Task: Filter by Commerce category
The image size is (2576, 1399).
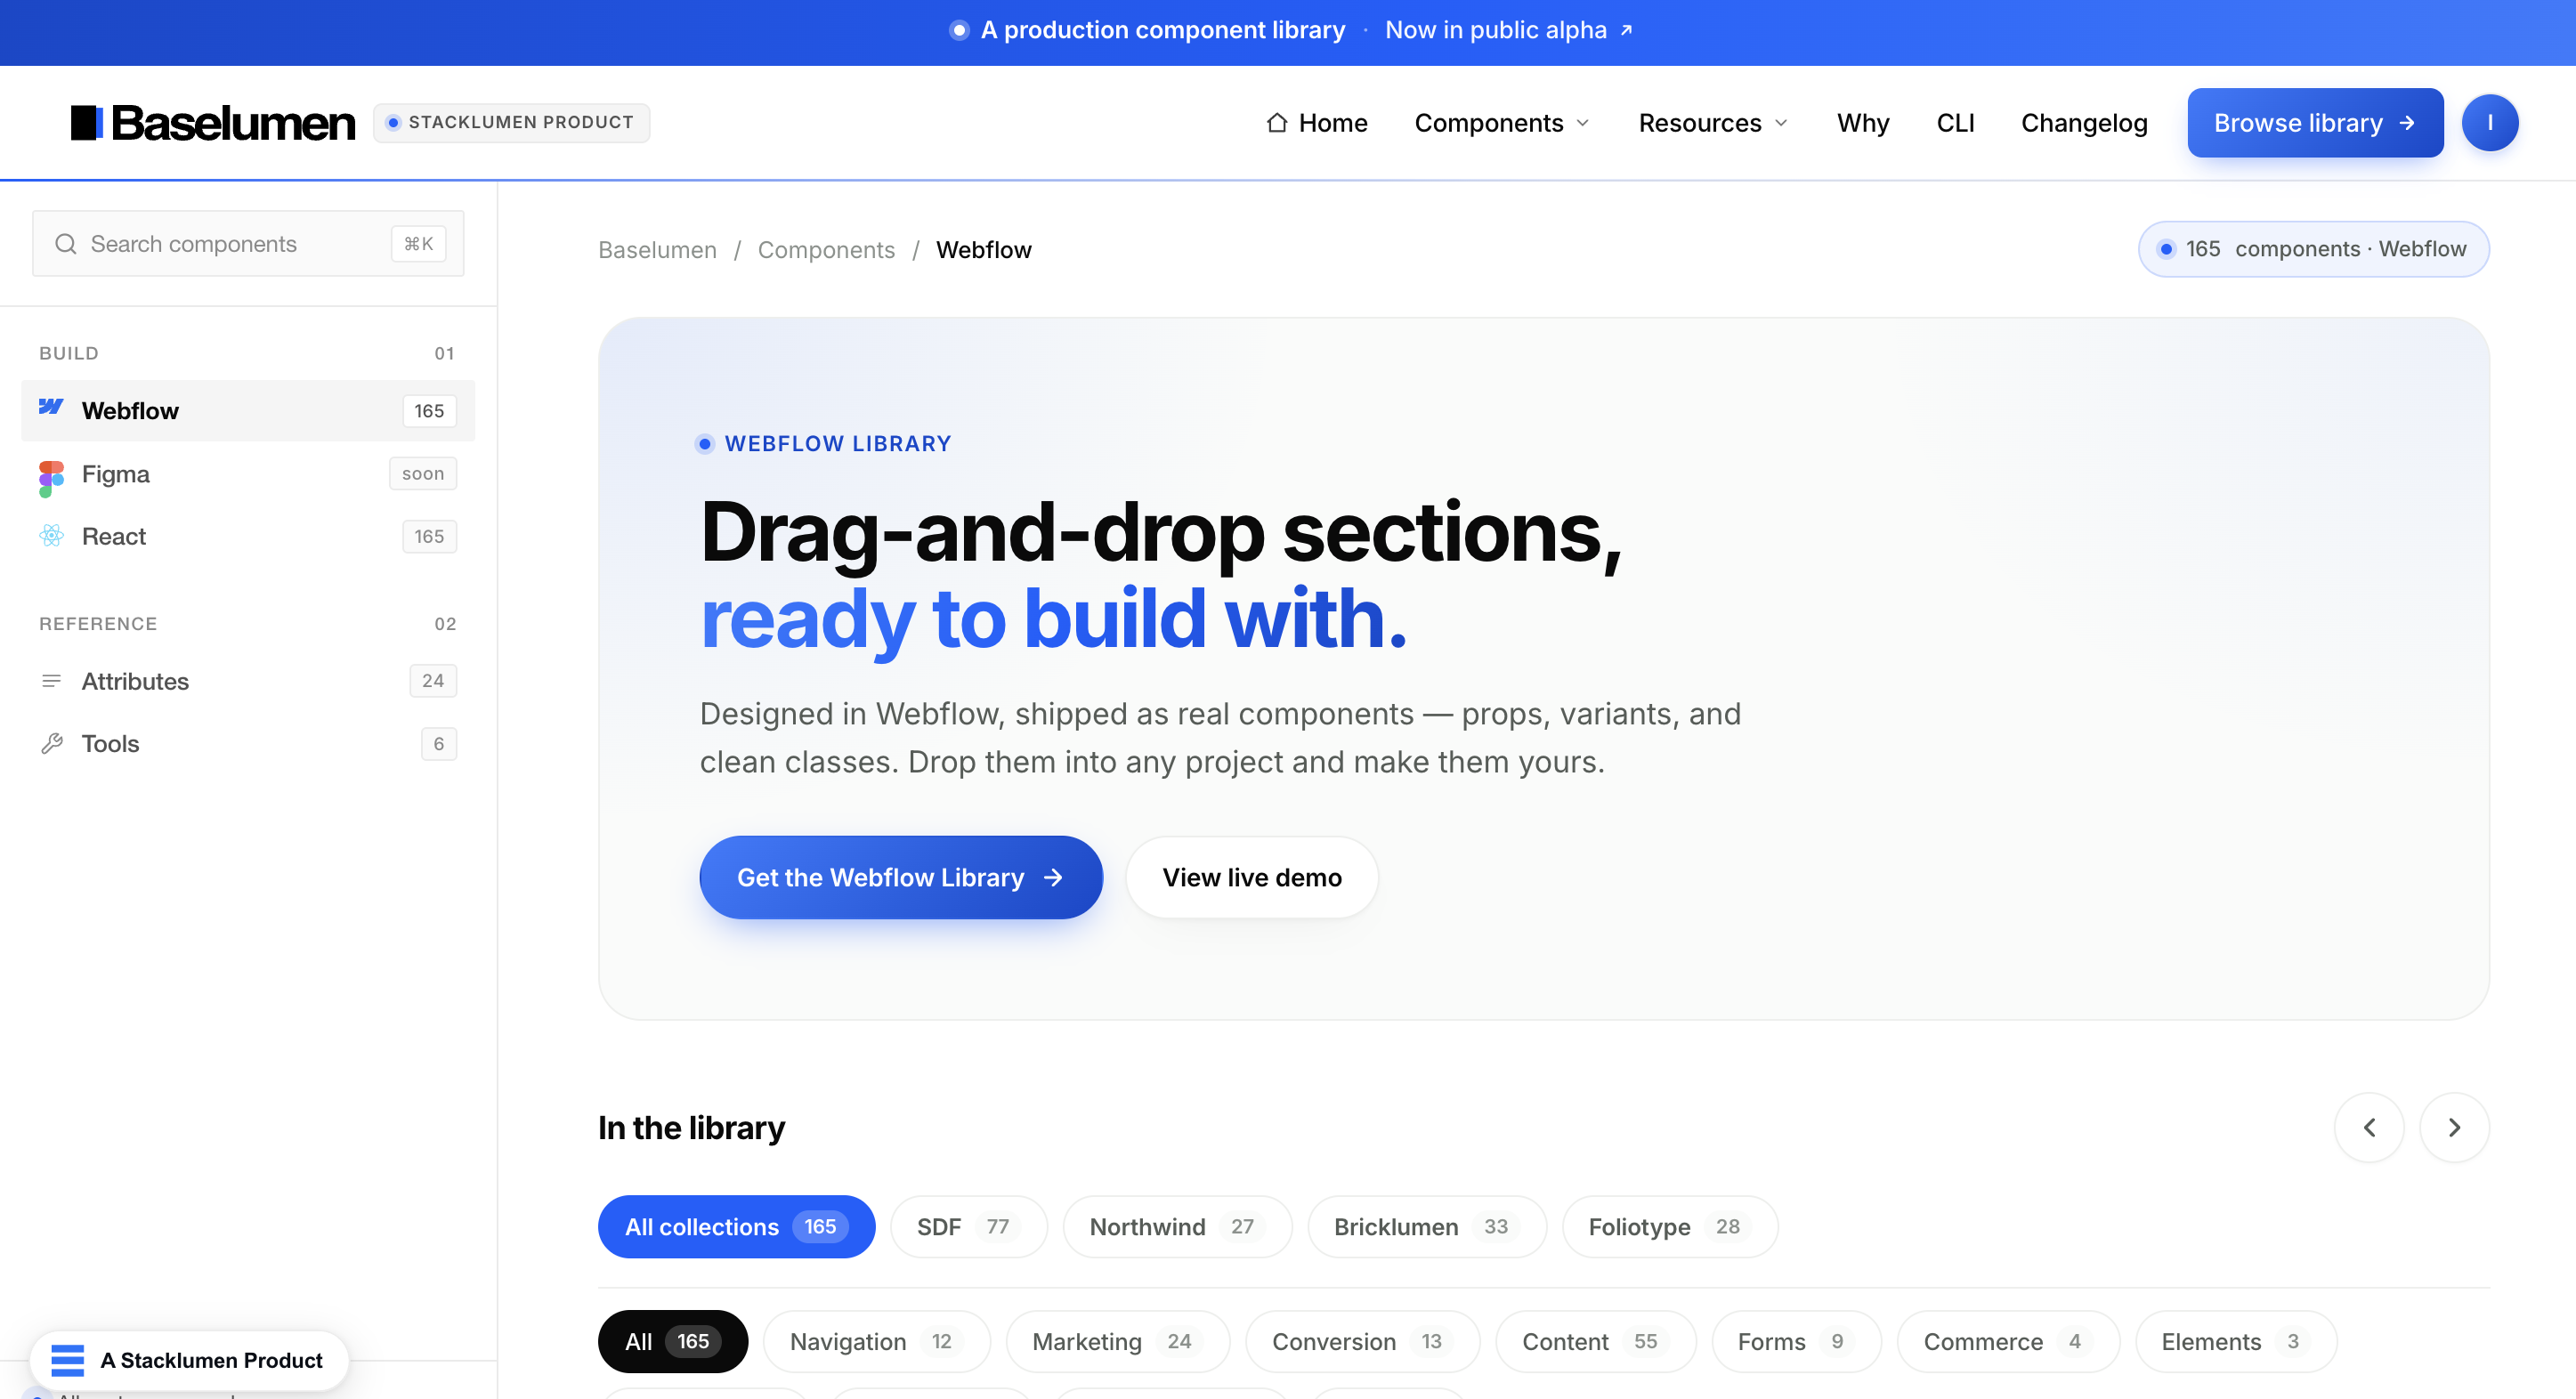Action: point(2008,1341)
